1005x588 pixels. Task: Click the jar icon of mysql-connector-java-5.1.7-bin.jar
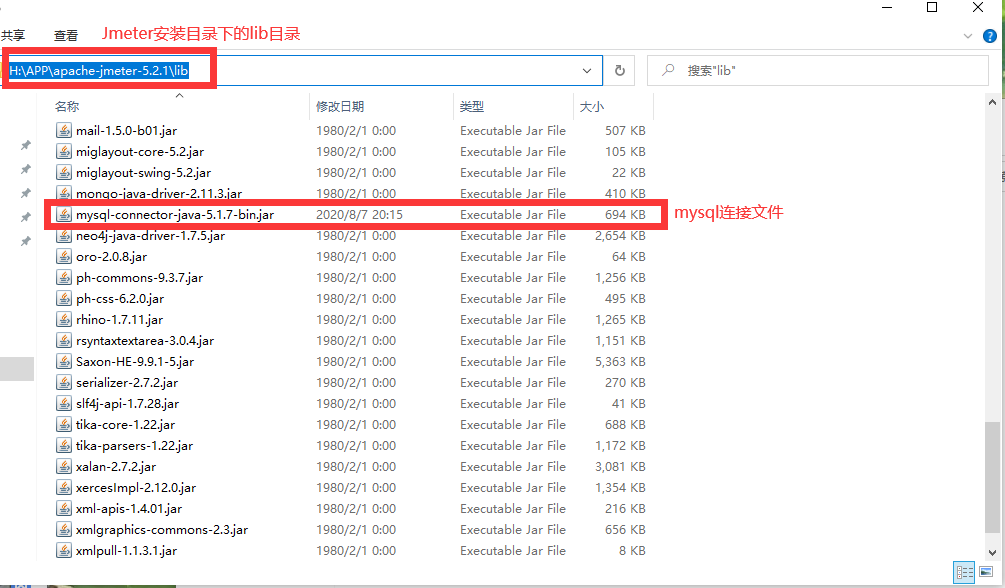coord(64,215)
